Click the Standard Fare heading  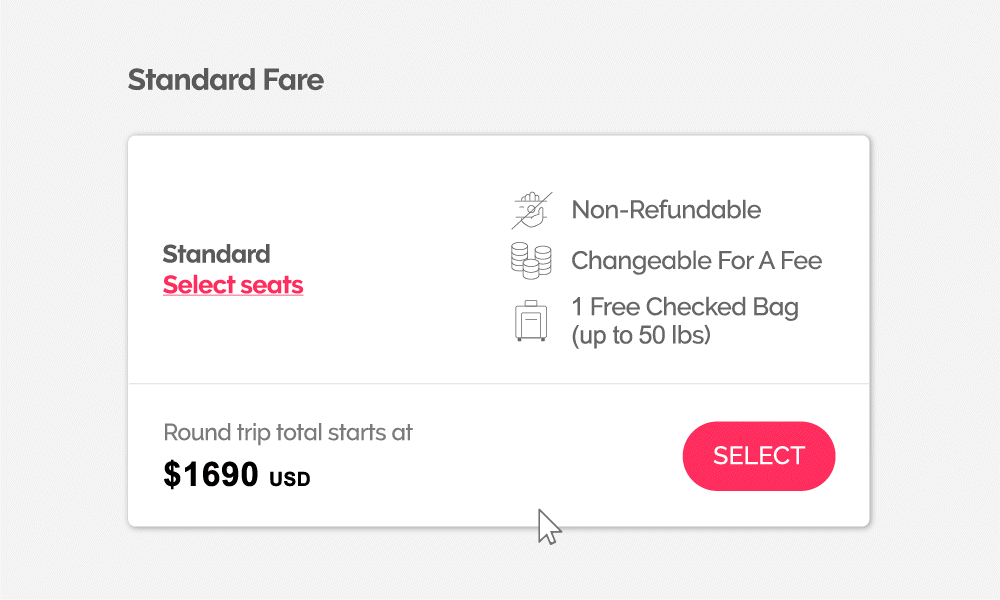coord(226,80)
